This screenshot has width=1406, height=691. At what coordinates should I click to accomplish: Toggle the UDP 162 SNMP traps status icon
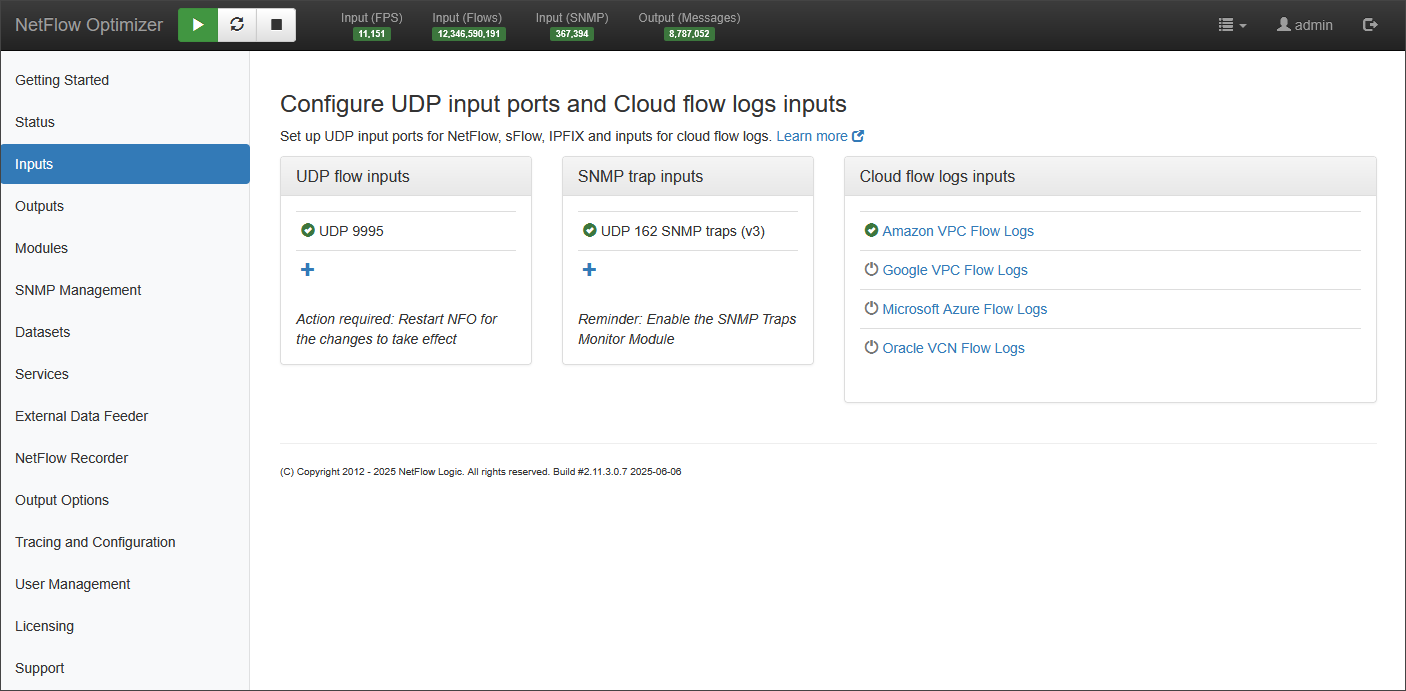pos(590,231)
